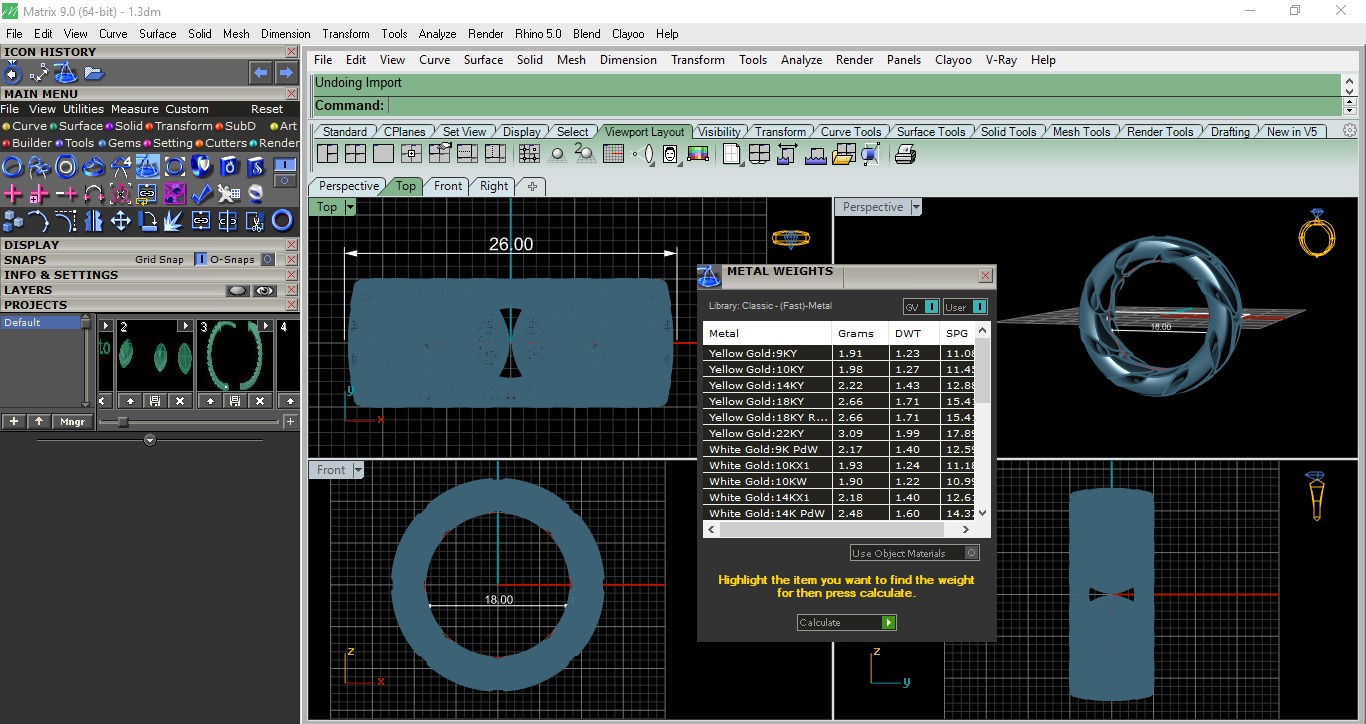Expand project thumbnail 3 arrow
The height and width of the screenshot is (724, 1366).
(x=266, y=326)
